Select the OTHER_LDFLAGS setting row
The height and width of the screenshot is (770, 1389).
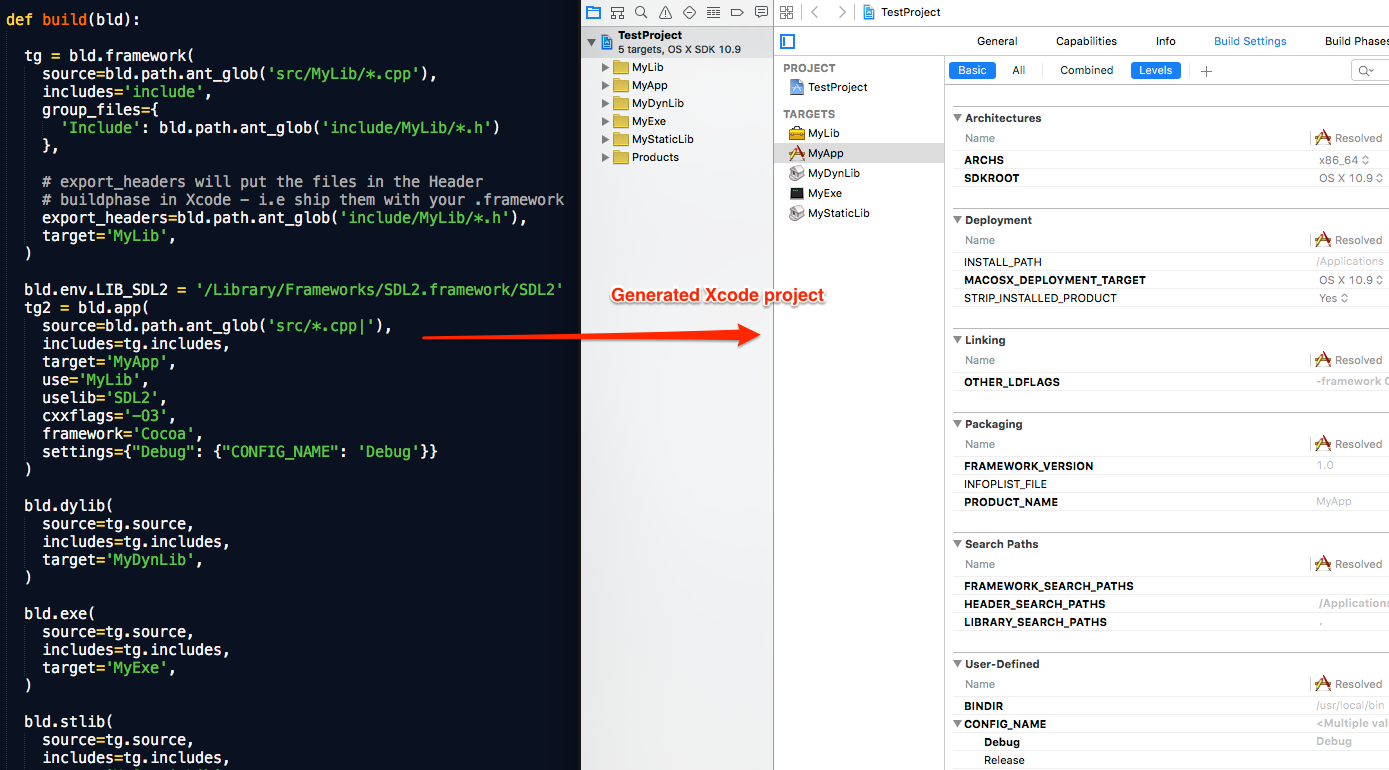pyautogui.click(x=1170, y=382)
